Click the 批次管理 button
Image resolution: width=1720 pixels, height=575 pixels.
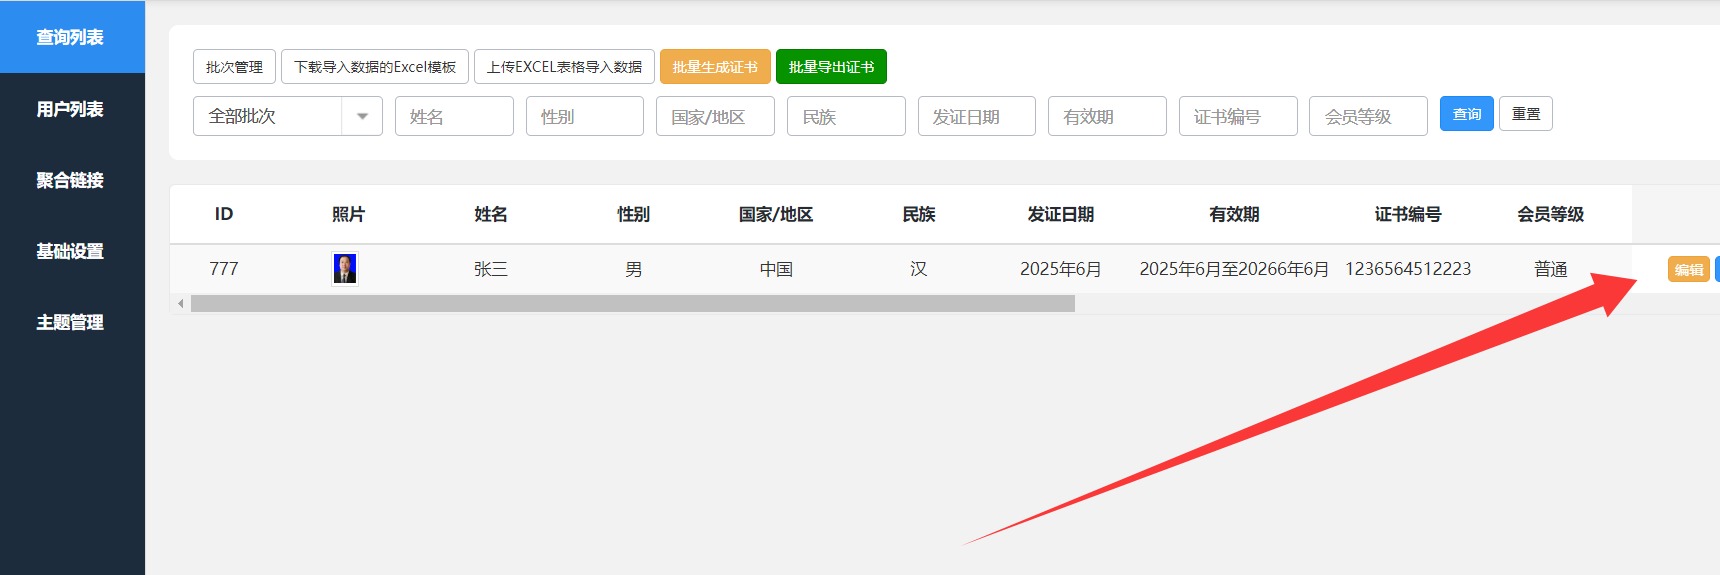click(x=234, y=67)
